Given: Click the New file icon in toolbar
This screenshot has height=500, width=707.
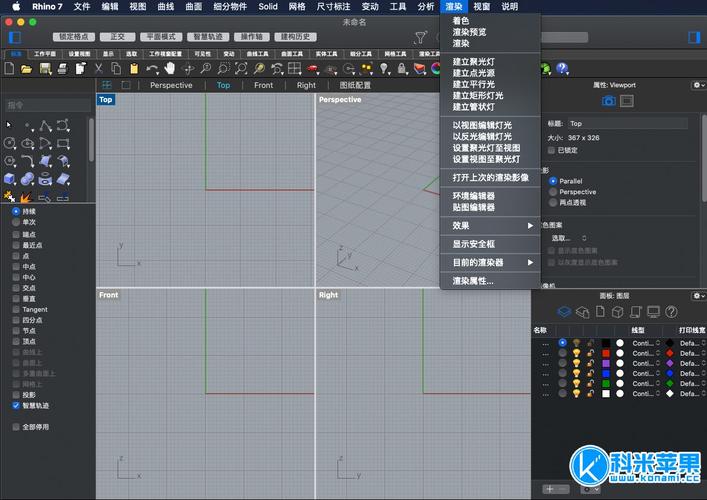Looking at the screenshot, I should click(x=9, y=69).
